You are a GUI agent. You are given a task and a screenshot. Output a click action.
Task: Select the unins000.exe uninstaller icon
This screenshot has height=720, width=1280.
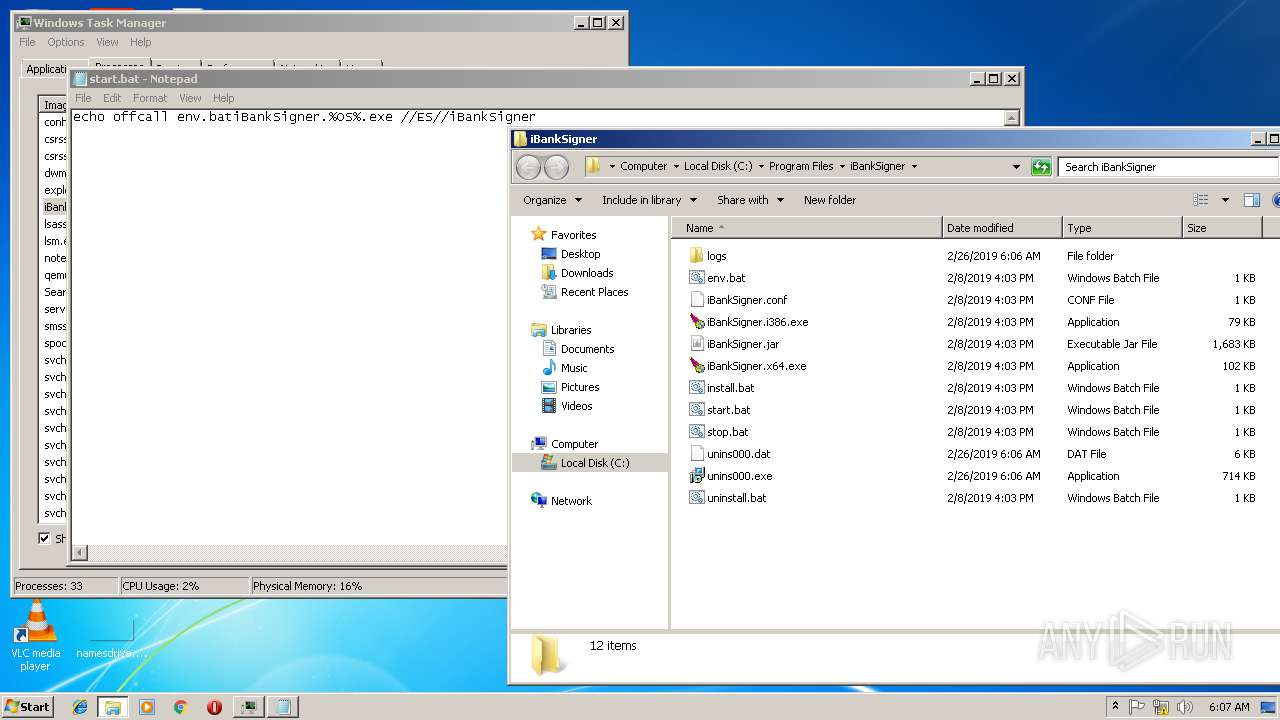[697, 476]
